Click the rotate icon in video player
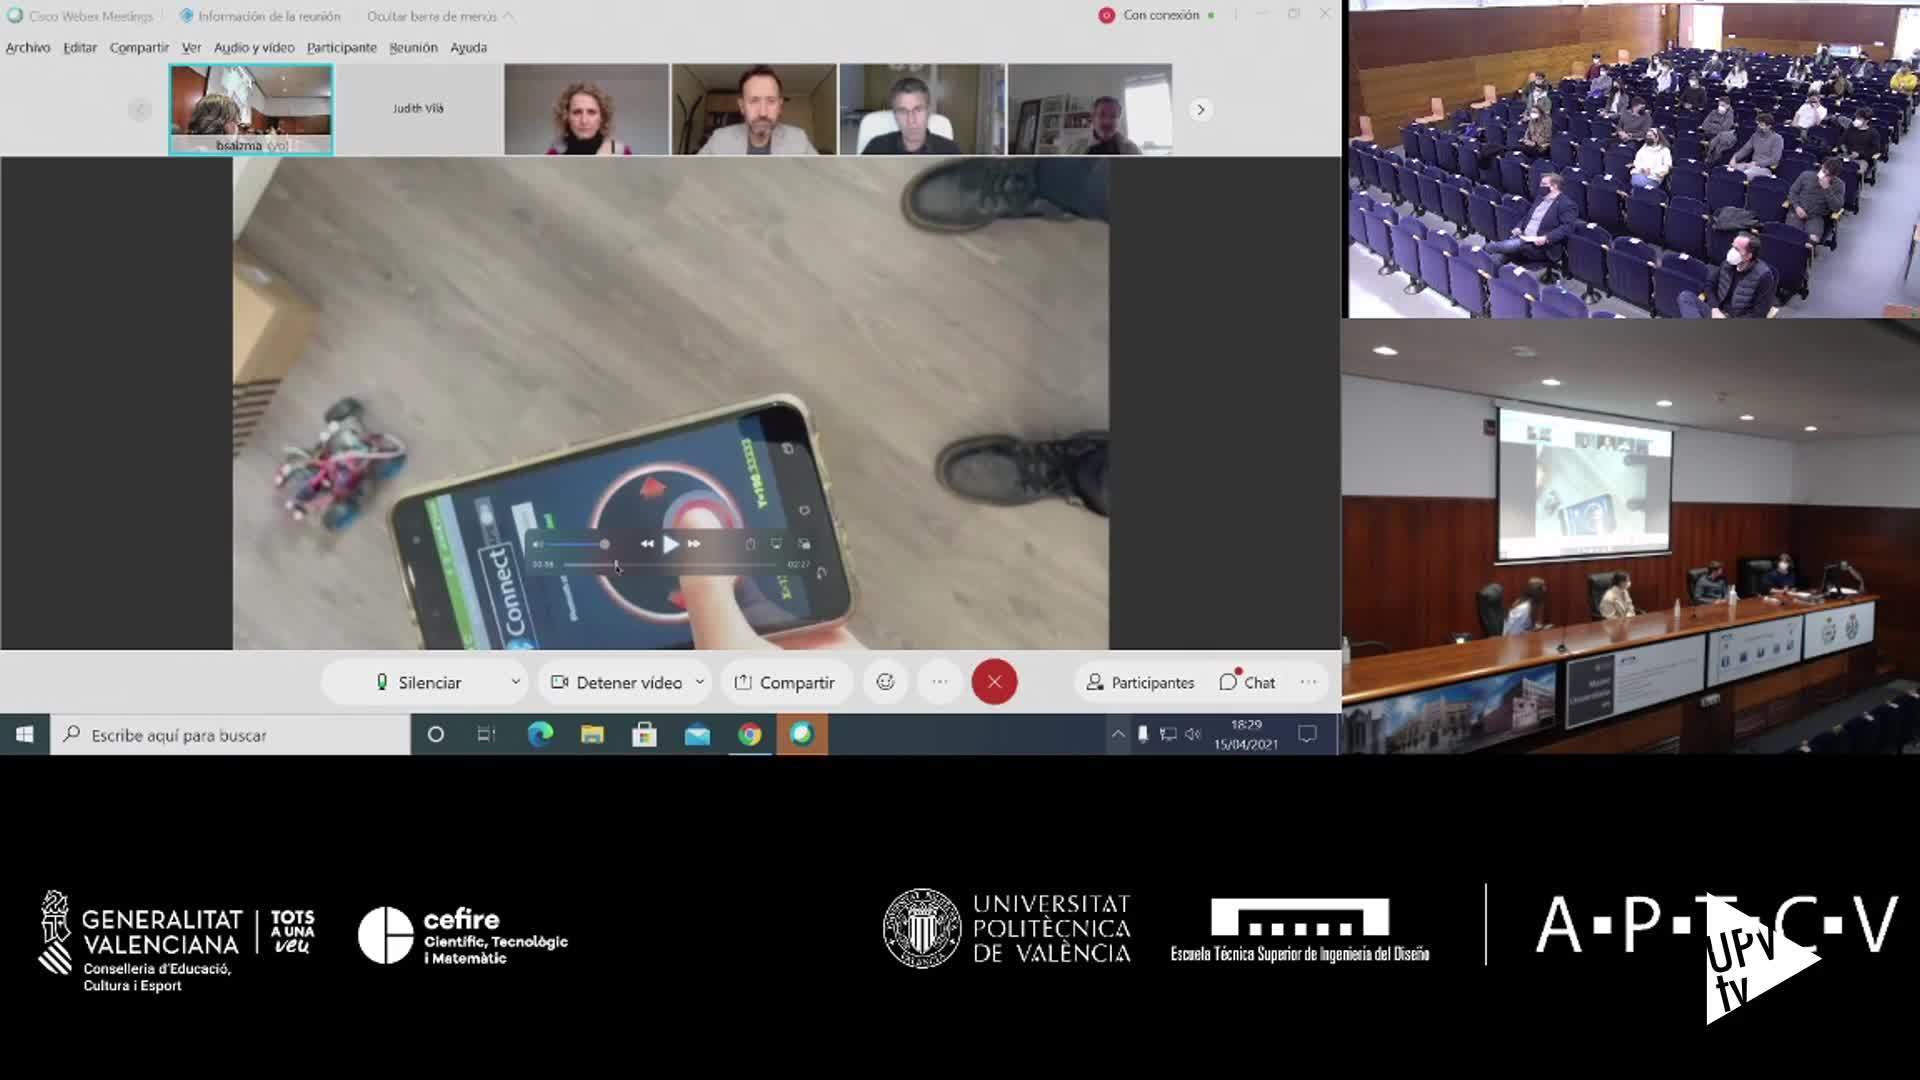The image size is (1920, 1080). [x=750, y=544]
